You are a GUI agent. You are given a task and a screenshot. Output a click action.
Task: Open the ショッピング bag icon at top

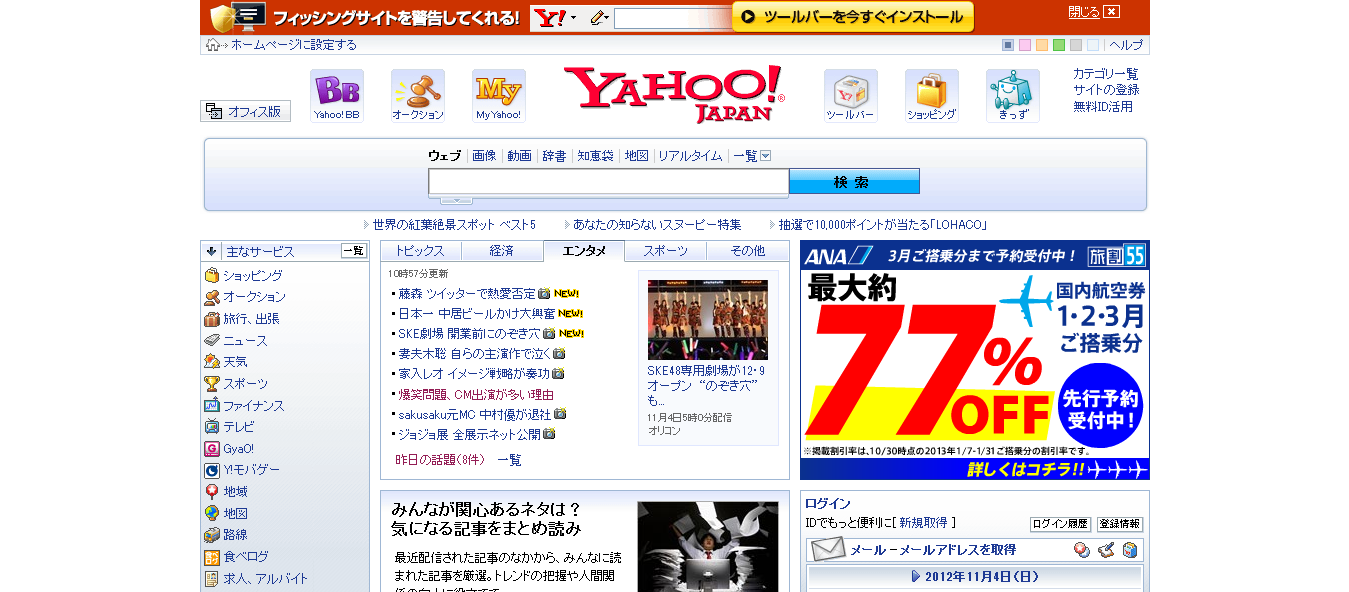click(x=932, y=95)
